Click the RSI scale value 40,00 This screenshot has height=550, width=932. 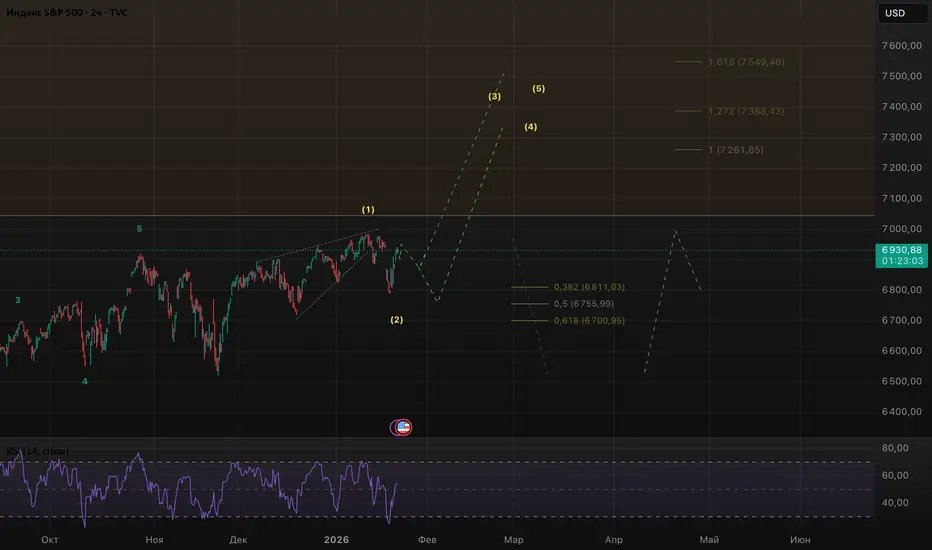coord(895,502)
